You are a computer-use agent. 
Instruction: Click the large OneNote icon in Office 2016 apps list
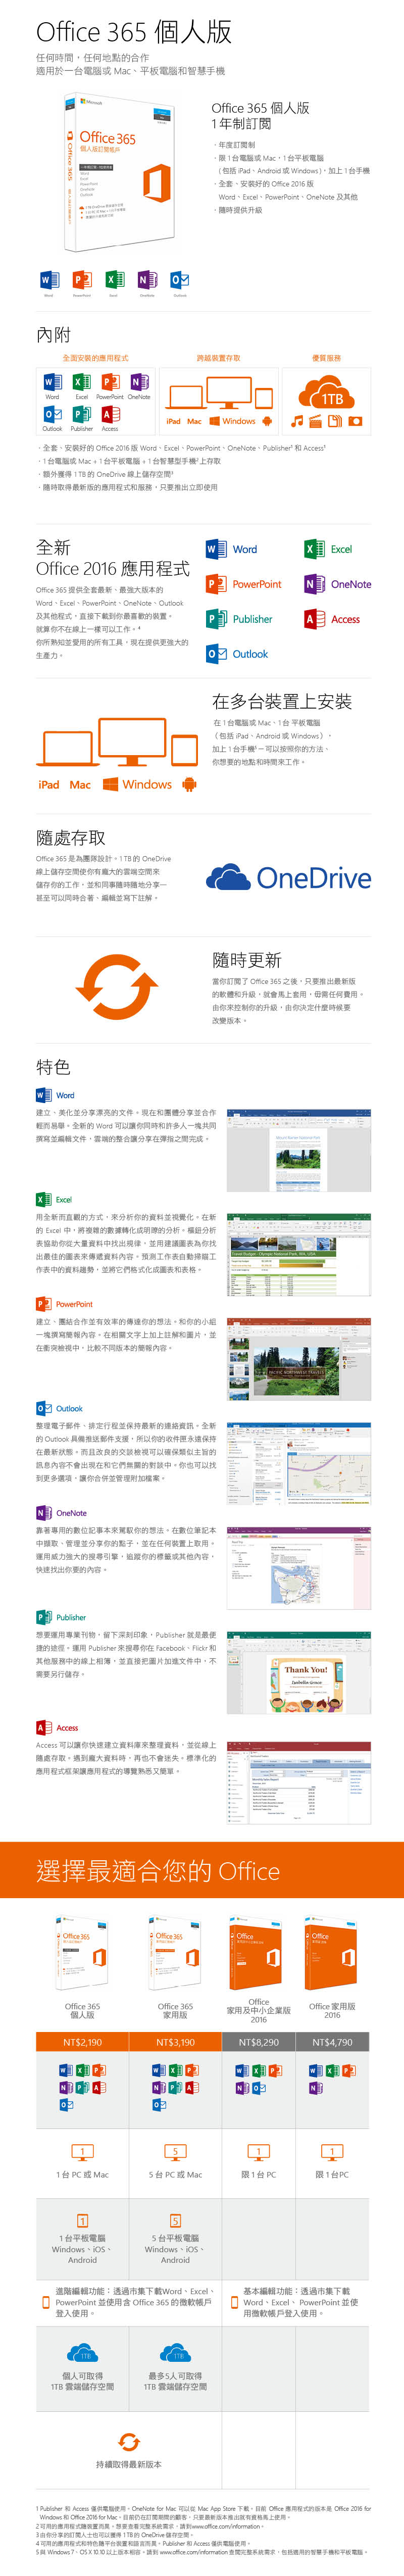[314, 584]
